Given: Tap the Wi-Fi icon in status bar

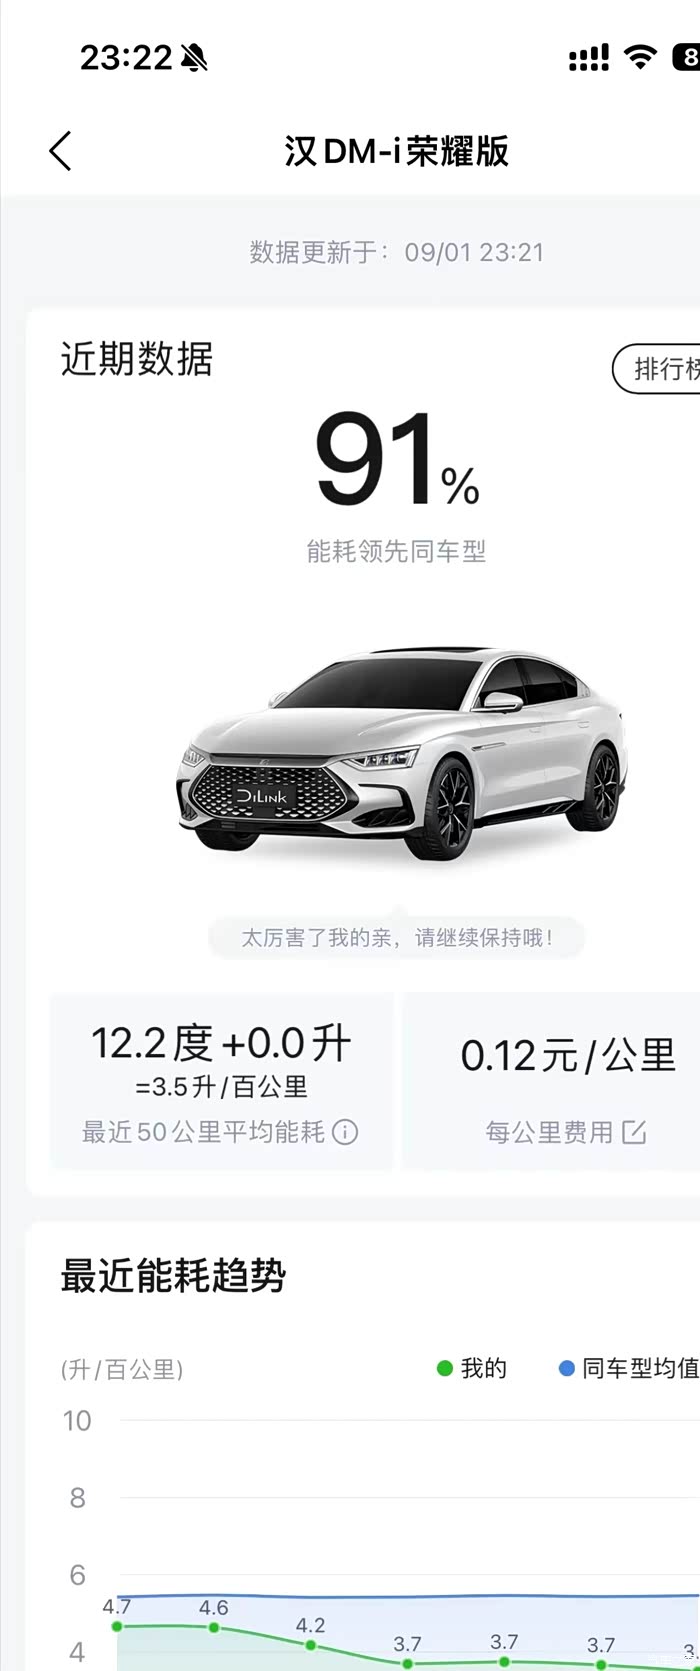Looking at the screenshot, I should tap(639, 57).
